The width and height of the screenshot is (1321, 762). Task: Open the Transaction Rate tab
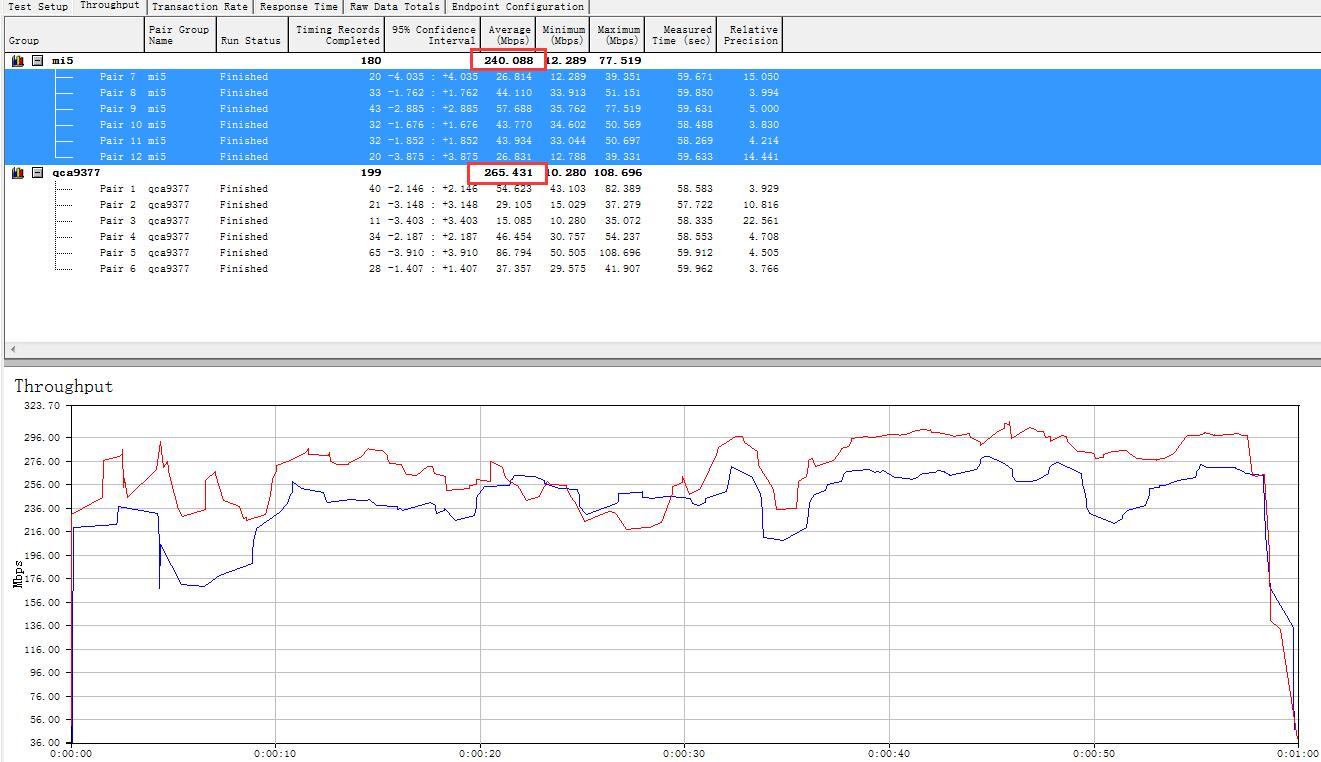(200, 7)
